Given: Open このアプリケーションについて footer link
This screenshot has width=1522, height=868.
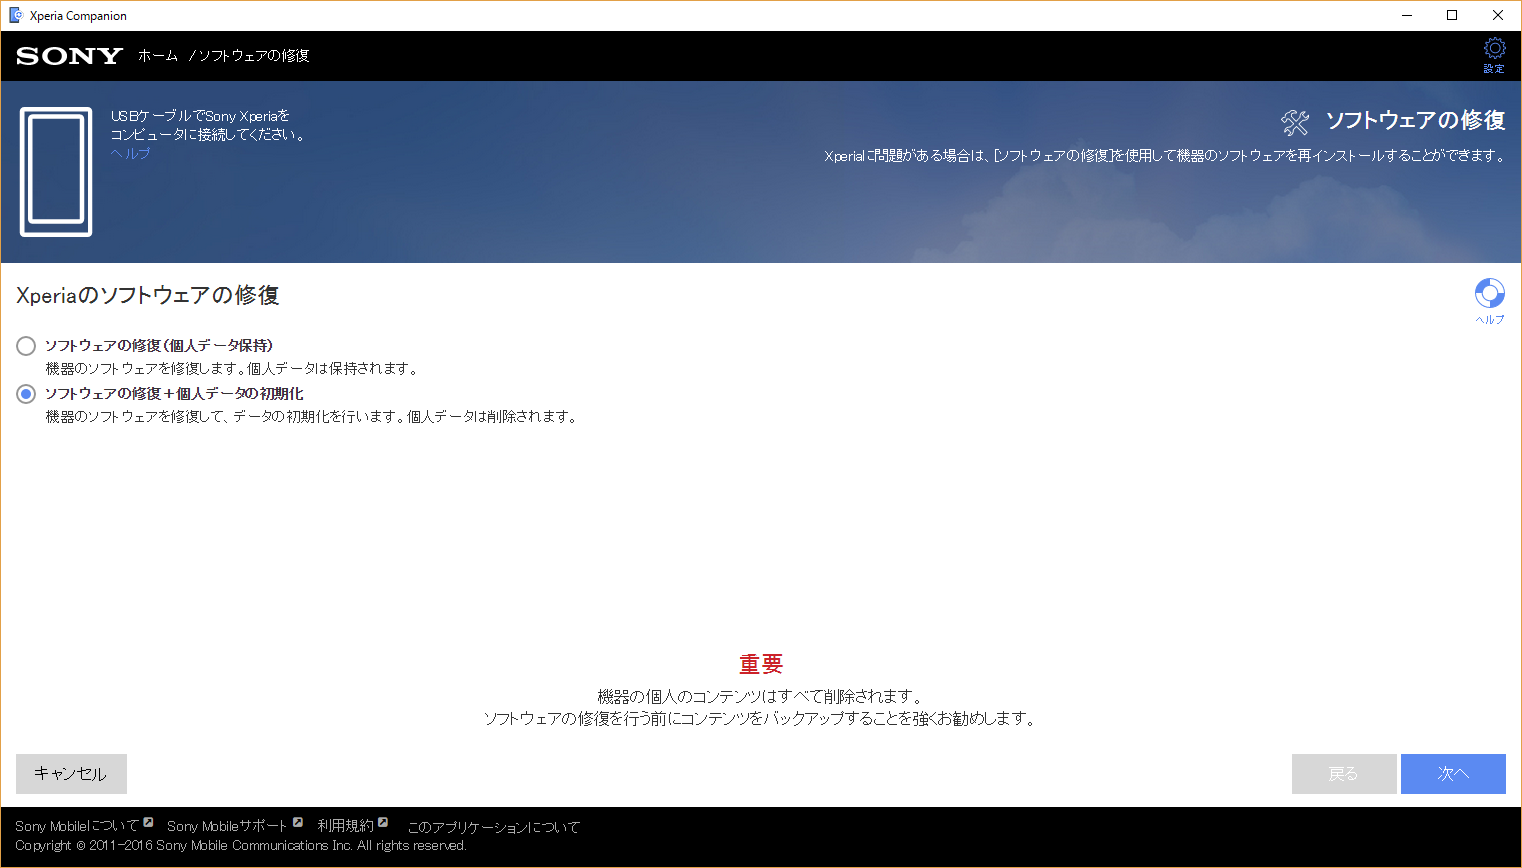Looking at the screenshot, I should (x=493, y=827).
